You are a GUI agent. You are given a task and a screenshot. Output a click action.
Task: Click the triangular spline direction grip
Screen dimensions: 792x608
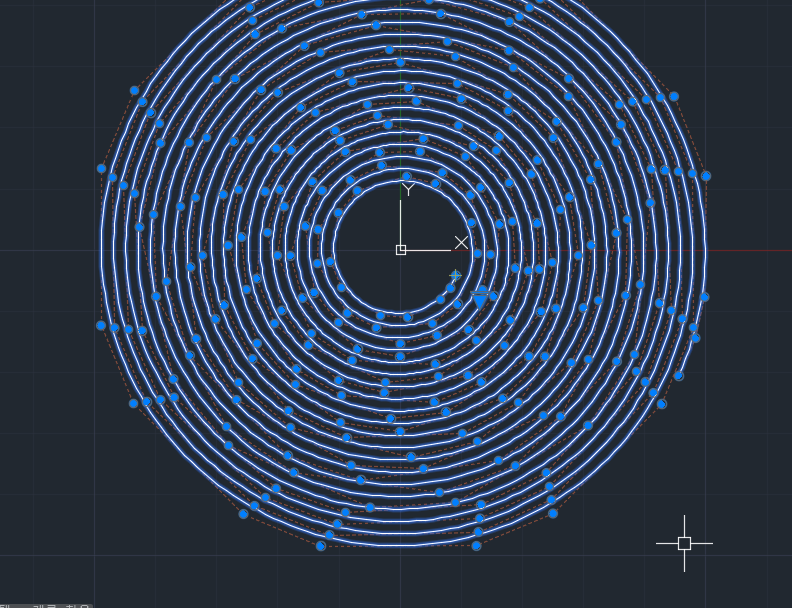pyautogui.click(x=479, y=299)
